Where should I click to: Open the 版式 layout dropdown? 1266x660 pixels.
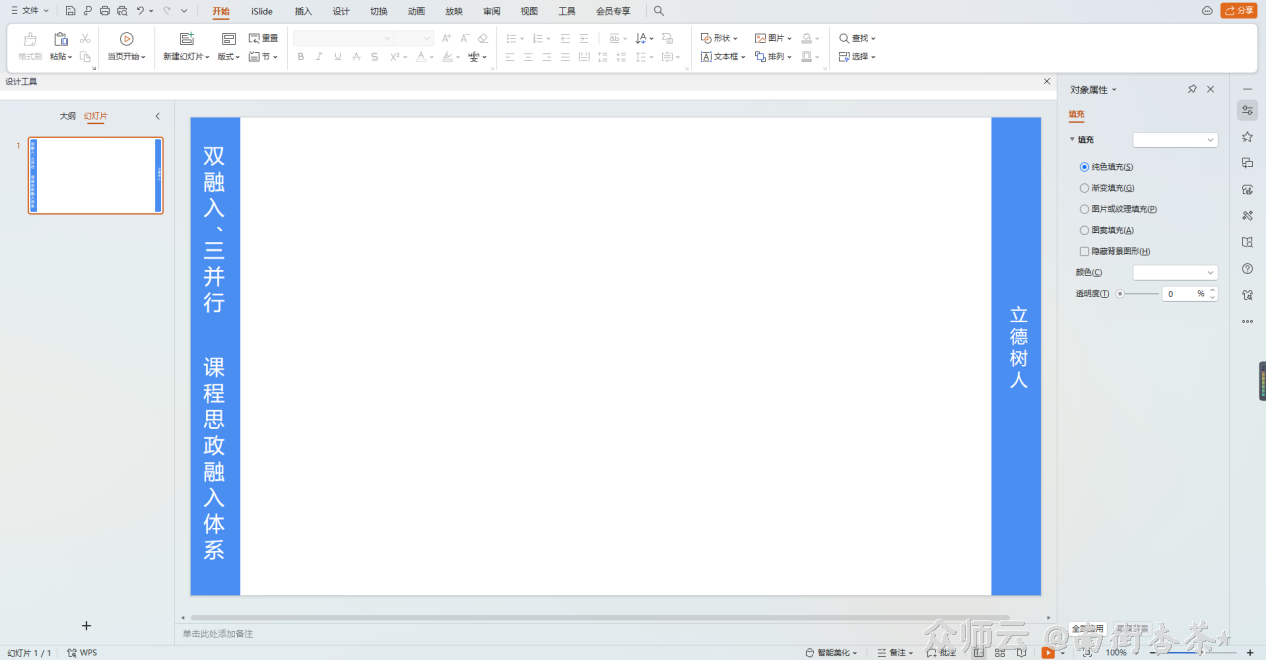pos(229,57)
